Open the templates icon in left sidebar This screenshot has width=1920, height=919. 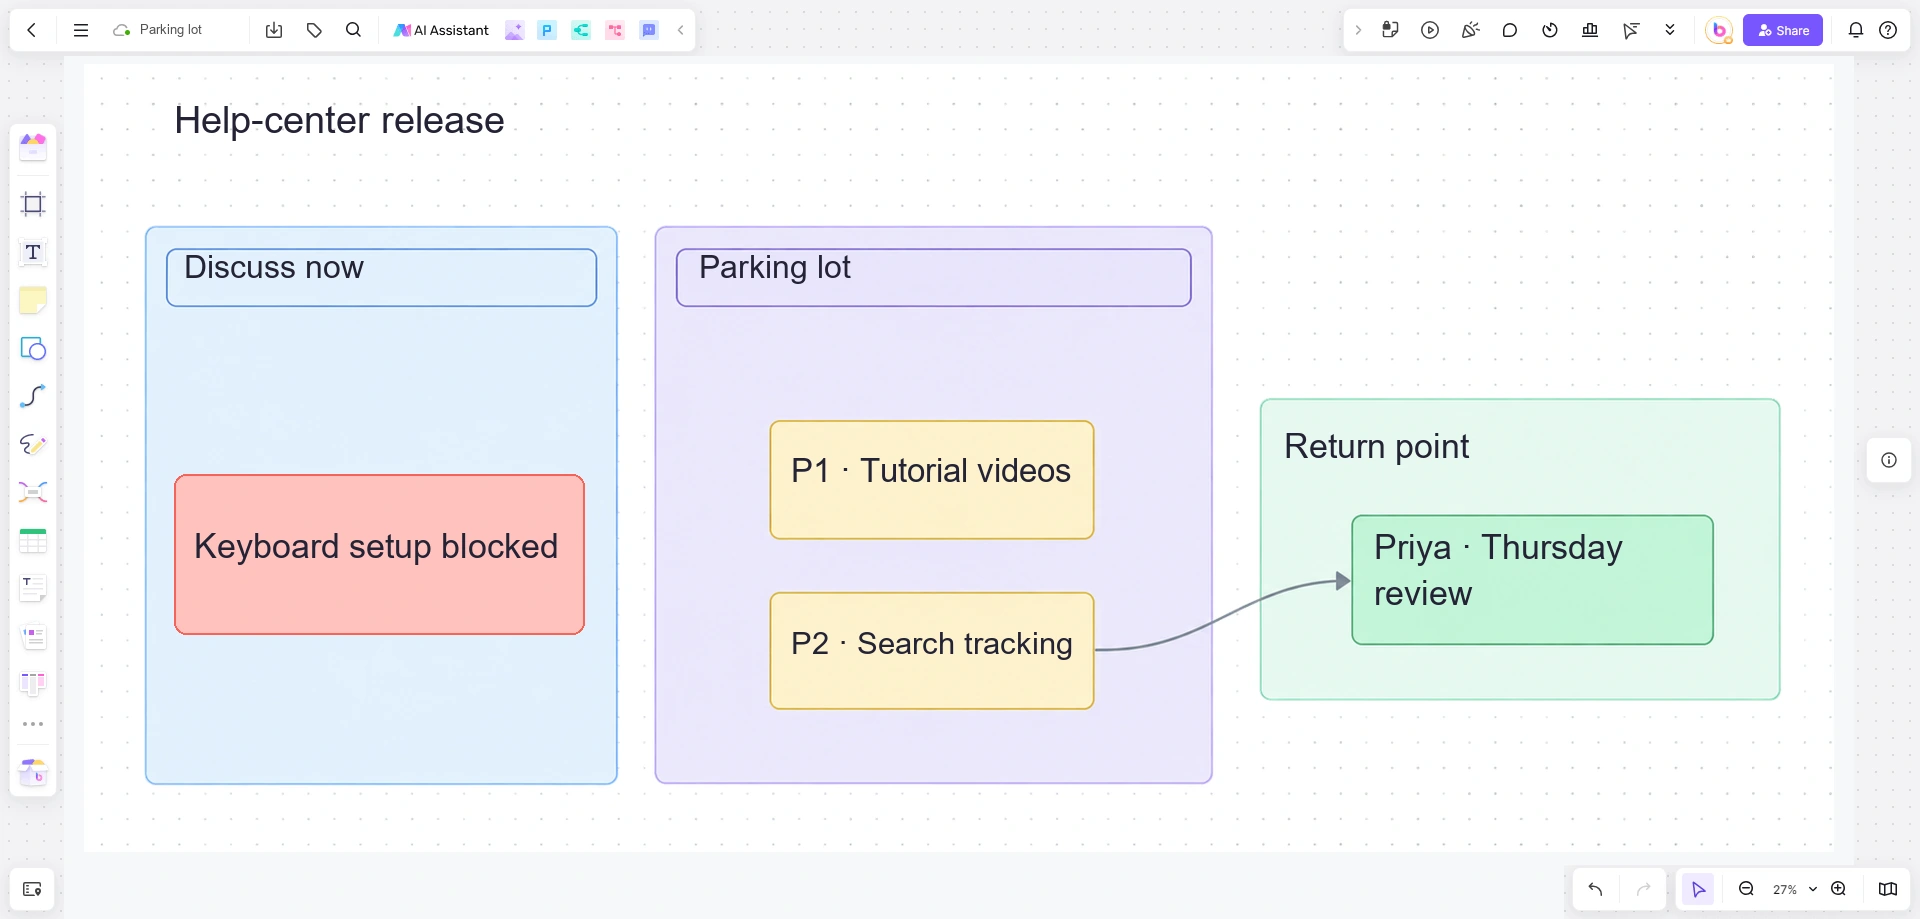tap(33, 147)
